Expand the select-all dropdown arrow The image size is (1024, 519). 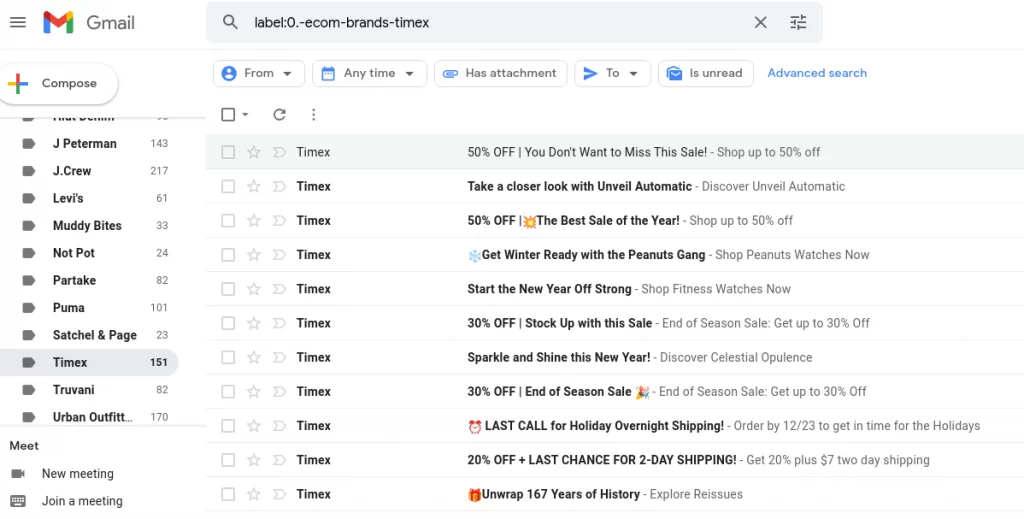coord(246,115)
